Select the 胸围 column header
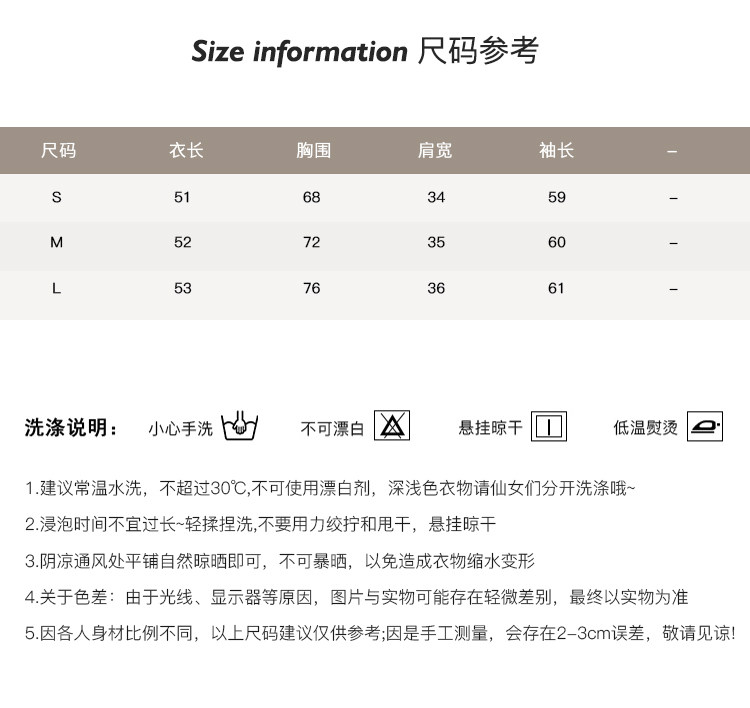The height and width of the screenshot is (708, 750). 313,151
